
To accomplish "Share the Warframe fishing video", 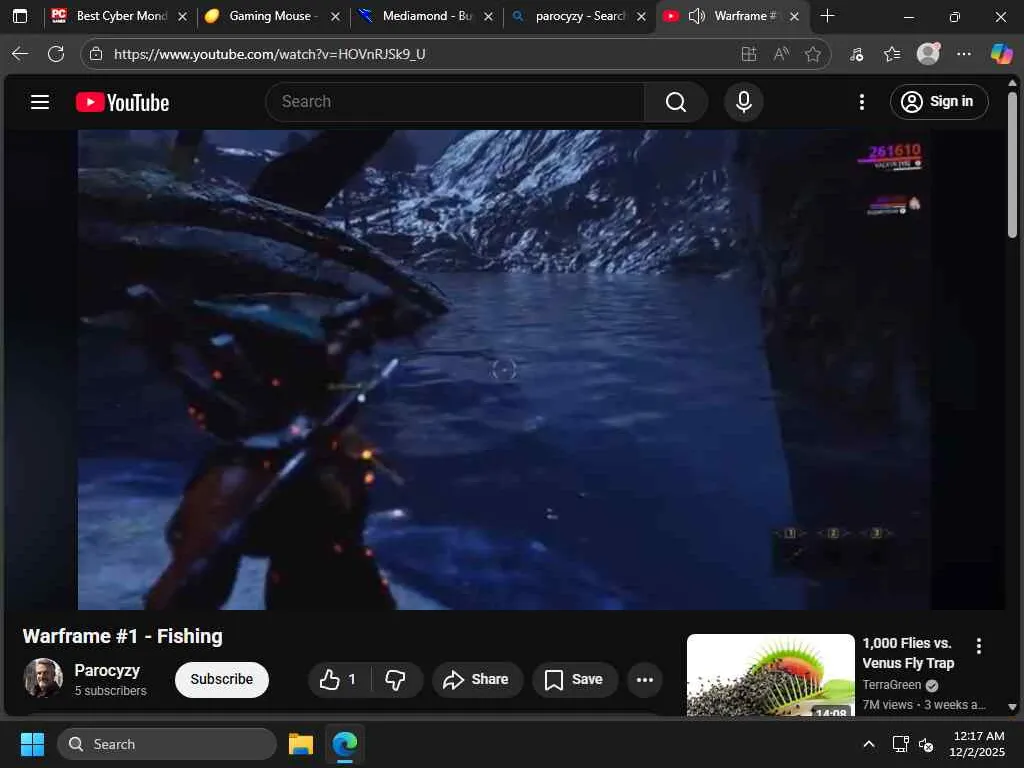I will pyautogui.click(x=477, y=679).
